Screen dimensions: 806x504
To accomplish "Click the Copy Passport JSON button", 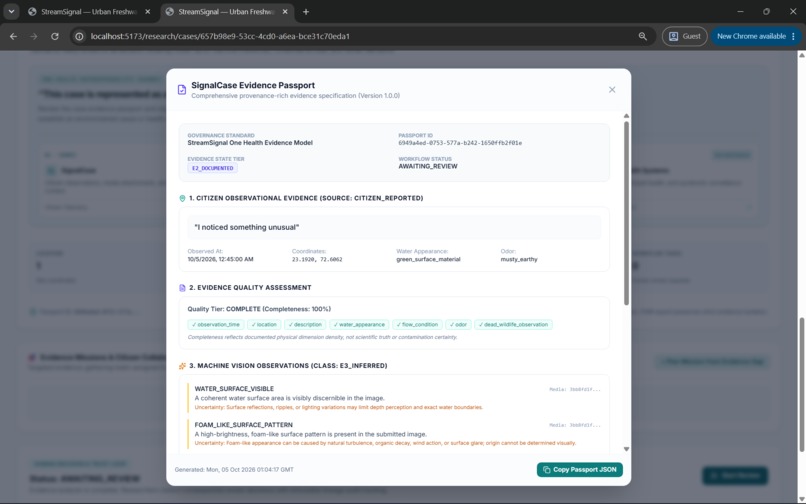I will pos(579,470).
